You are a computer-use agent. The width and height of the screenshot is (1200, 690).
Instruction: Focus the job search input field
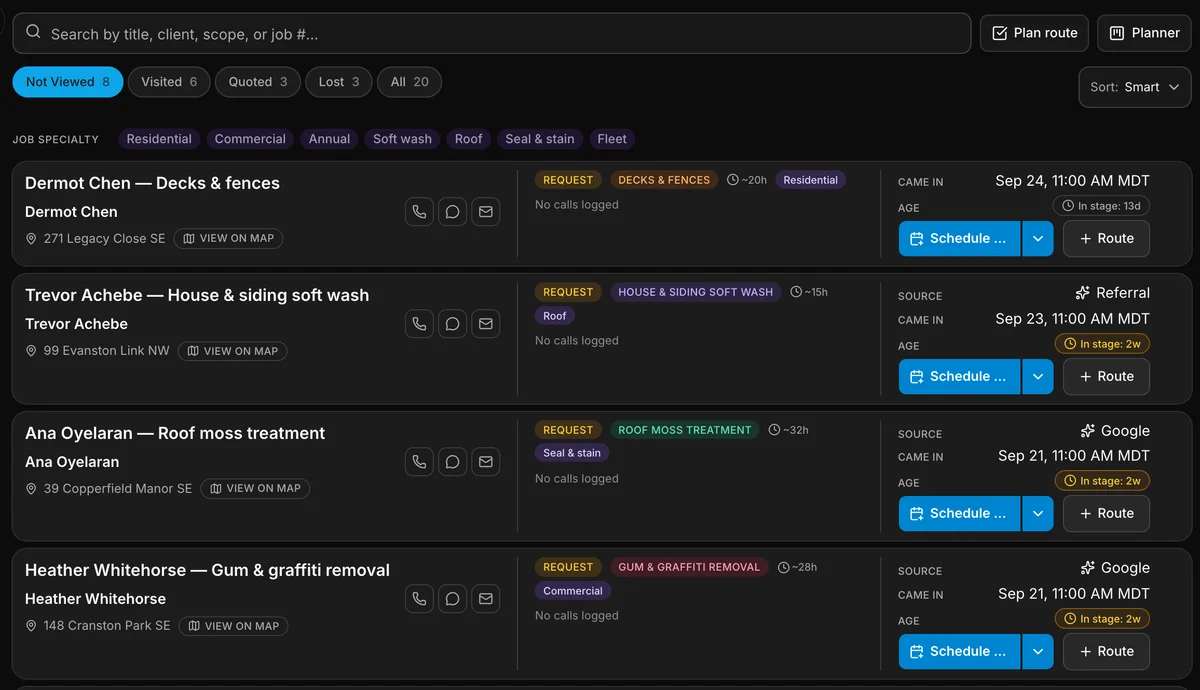click(492, 33)
